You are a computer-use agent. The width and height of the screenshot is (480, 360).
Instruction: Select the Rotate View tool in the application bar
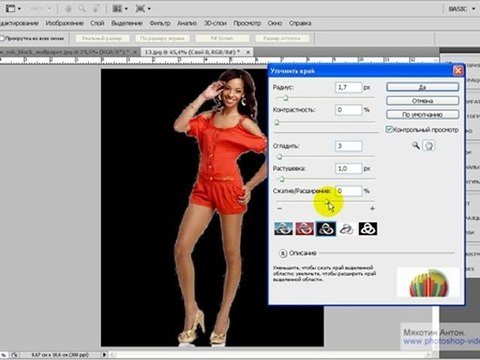click(x=96, y=9)
